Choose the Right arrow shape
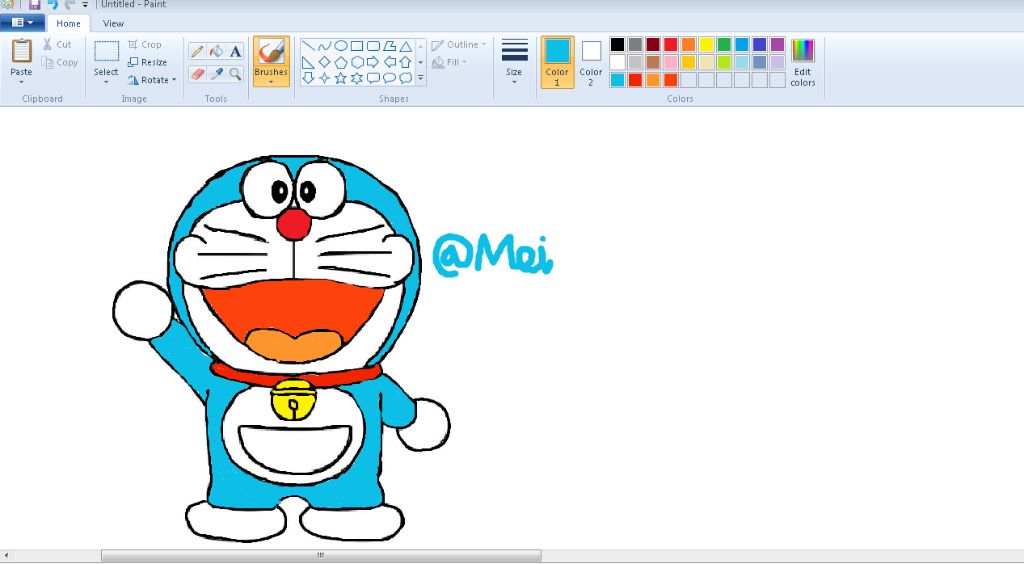Viewport: 1024px width, 564px height. tap(374, 62)
